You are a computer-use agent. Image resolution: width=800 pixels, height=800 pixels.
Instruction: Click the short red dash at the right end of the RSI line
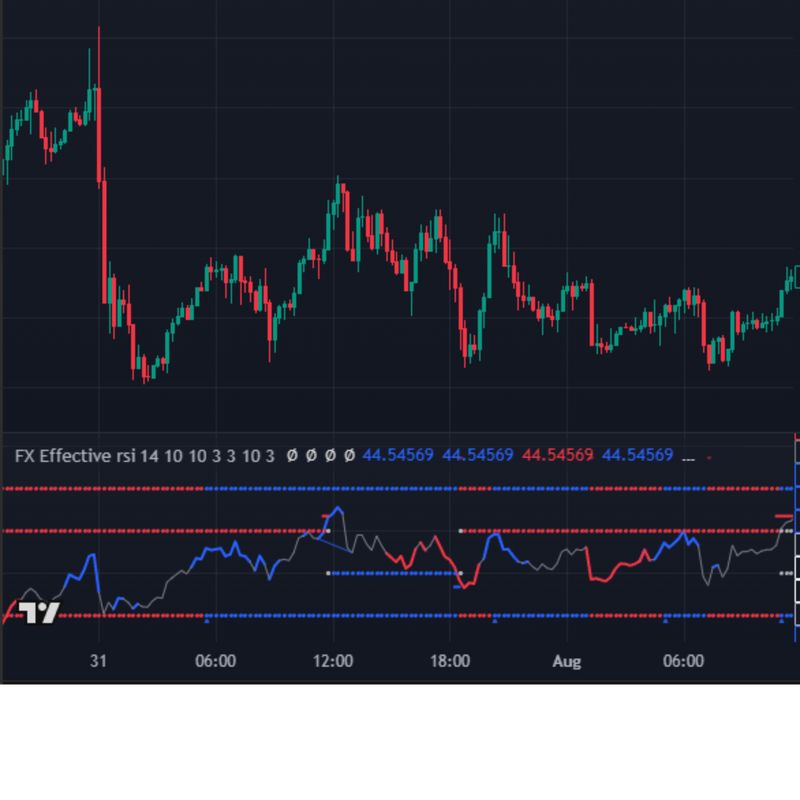(783, 516)
